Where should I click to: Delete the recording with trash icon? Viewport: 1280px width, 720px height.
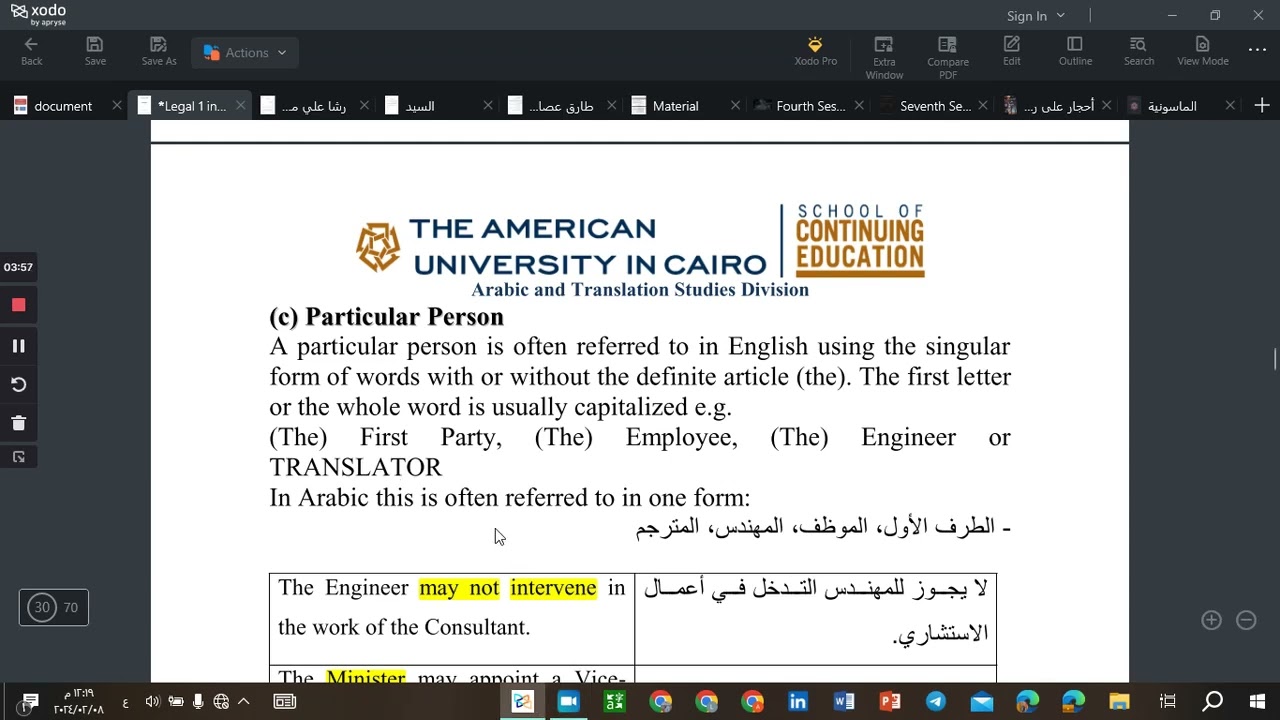click(x=18, y=423)
